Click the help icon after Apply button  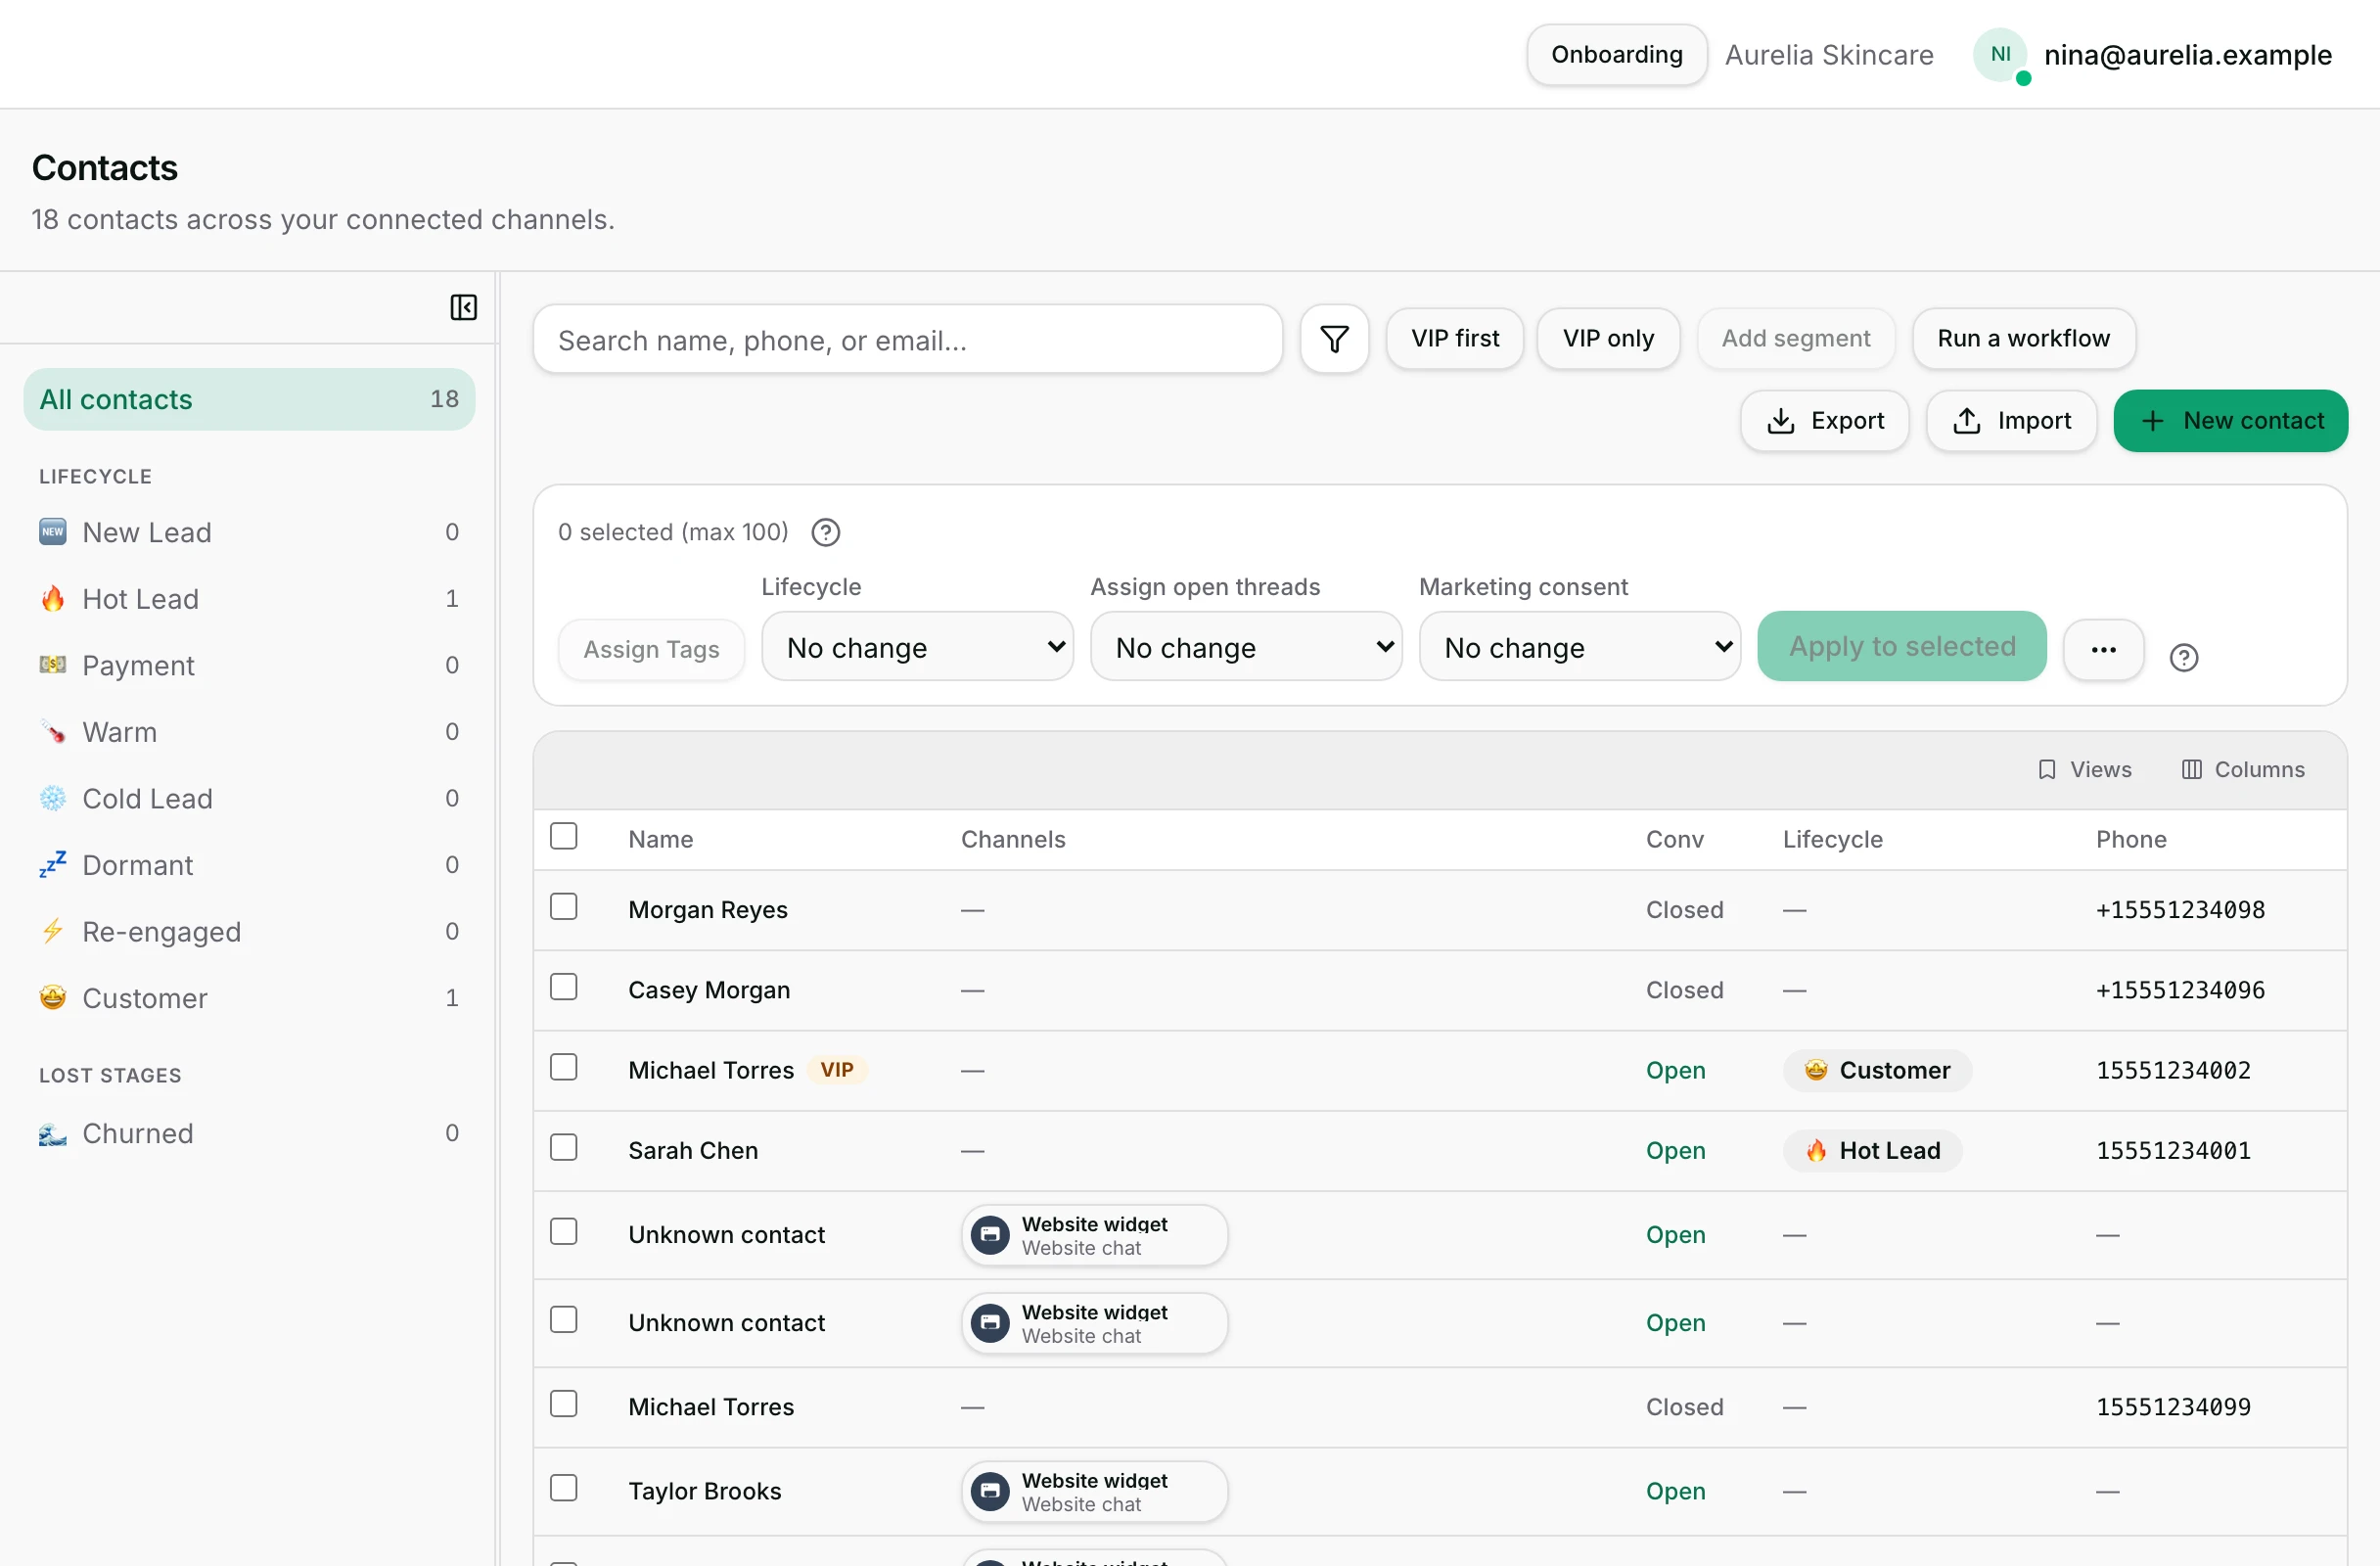[2183, 657]
